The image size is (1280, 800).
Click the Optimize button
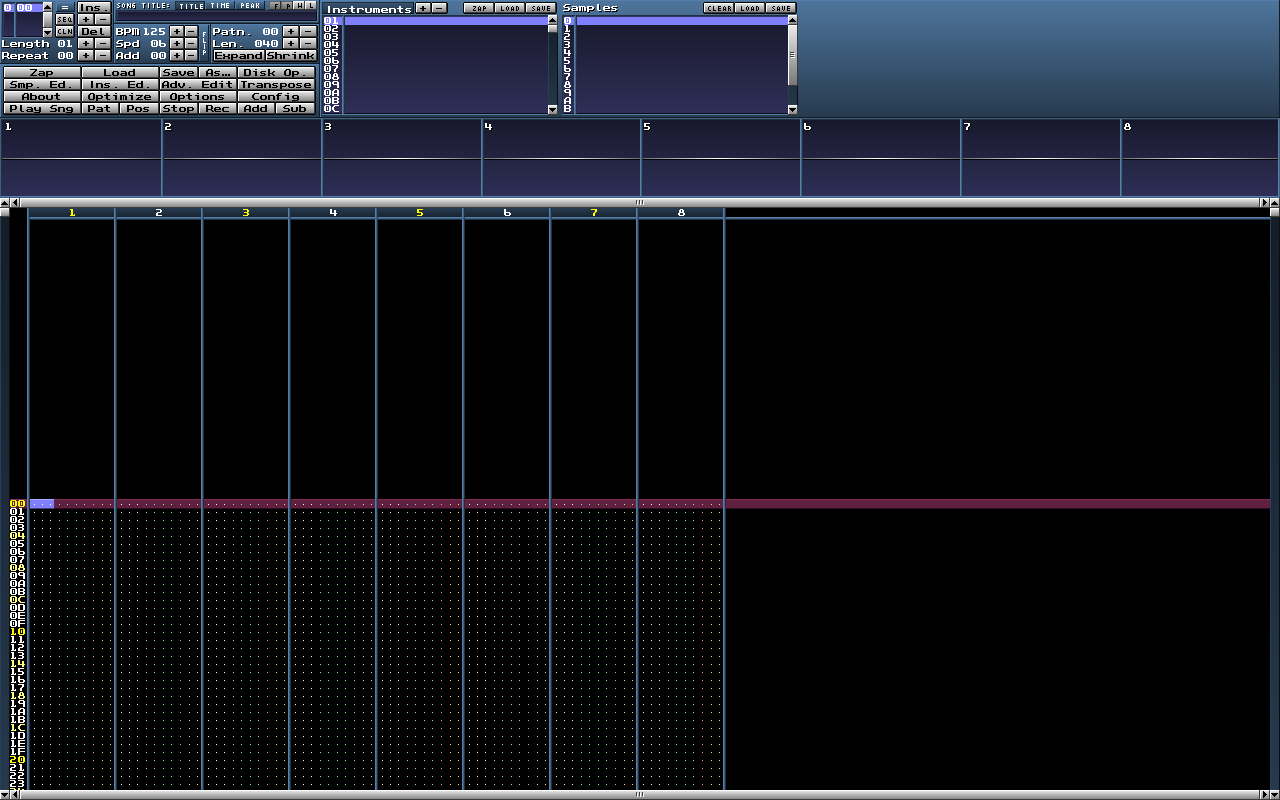pyautogui.click(x=120, y=97)
